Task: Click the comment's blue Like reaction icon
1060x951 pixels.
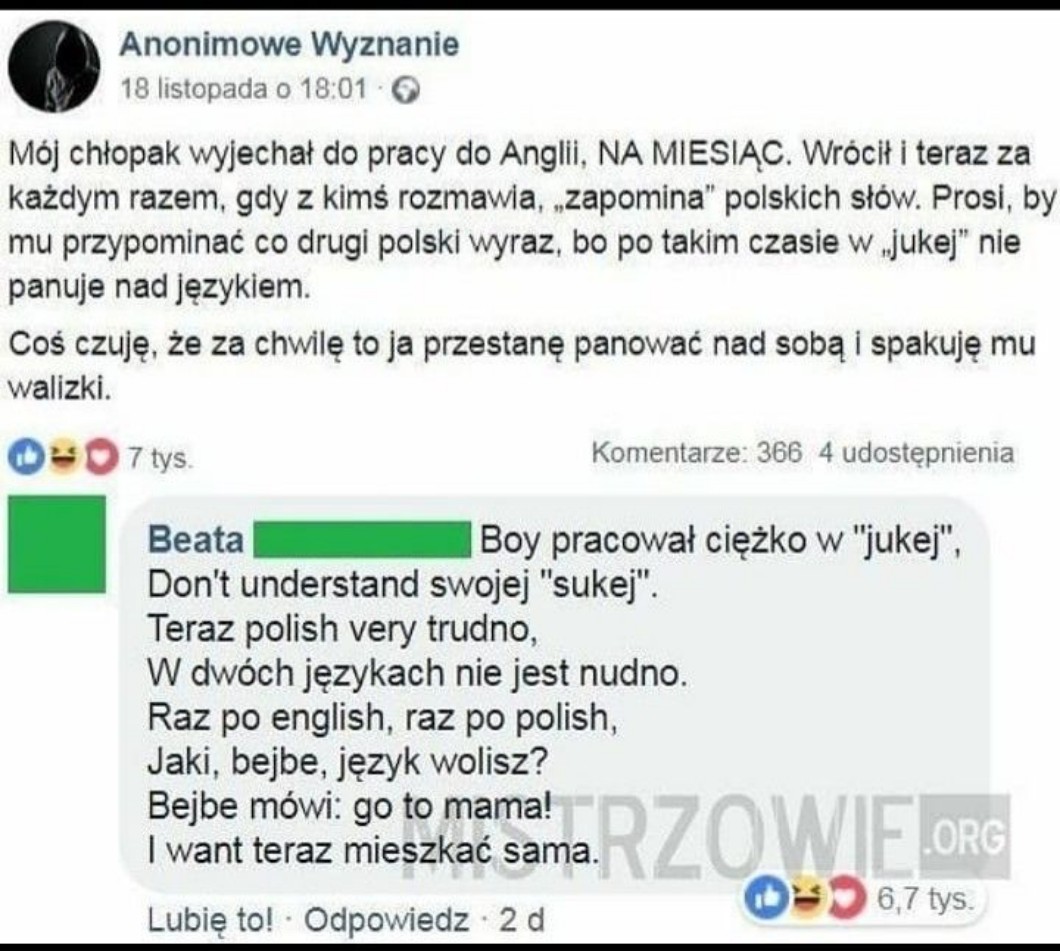Action: [767, 898]
